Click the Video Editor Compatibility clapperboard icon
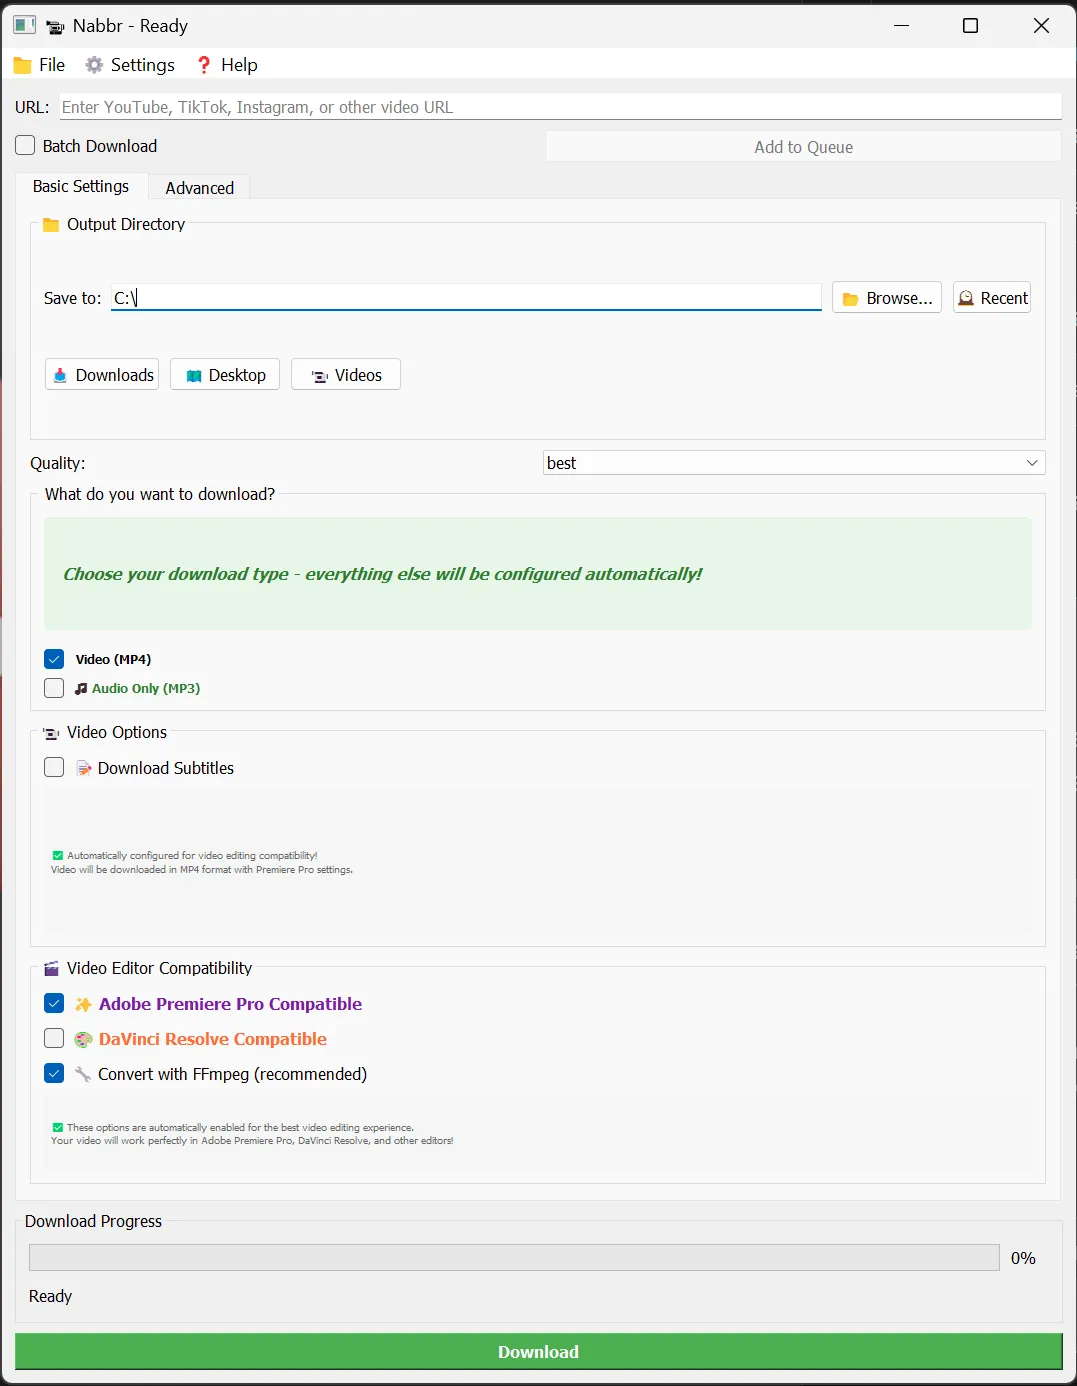The width and height of the screenshot is (1077, 1386). pos(51,968)
